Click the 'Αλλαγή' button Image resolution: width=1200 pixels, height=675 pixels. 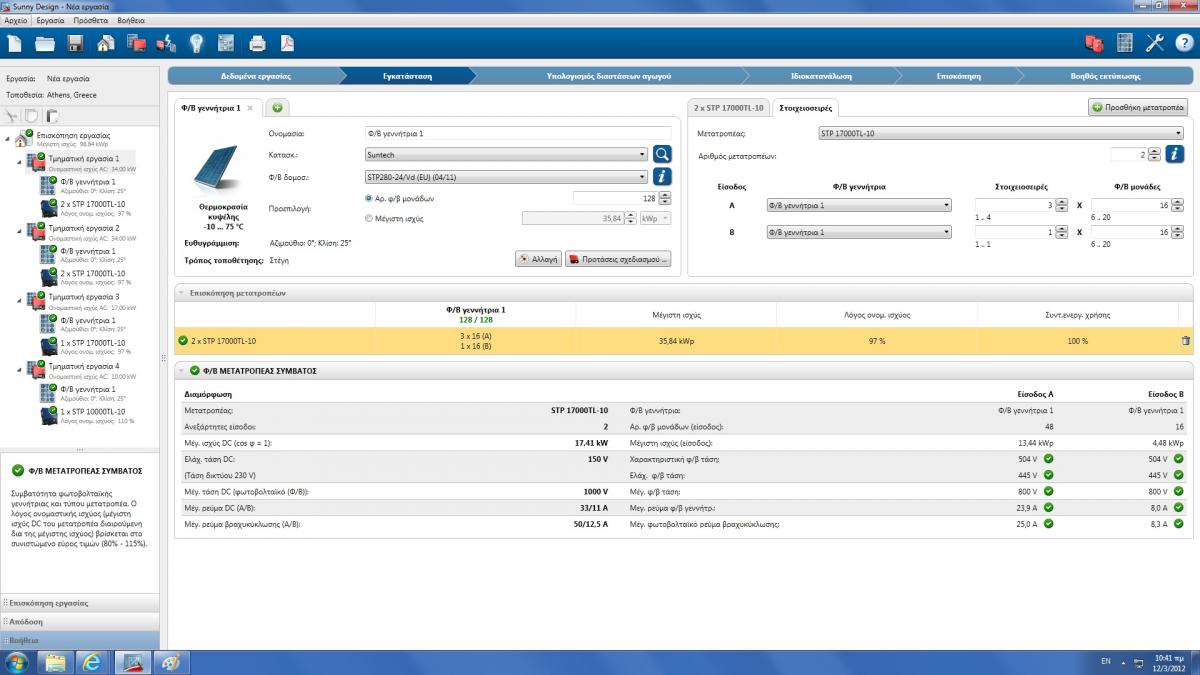pos(538,258)
